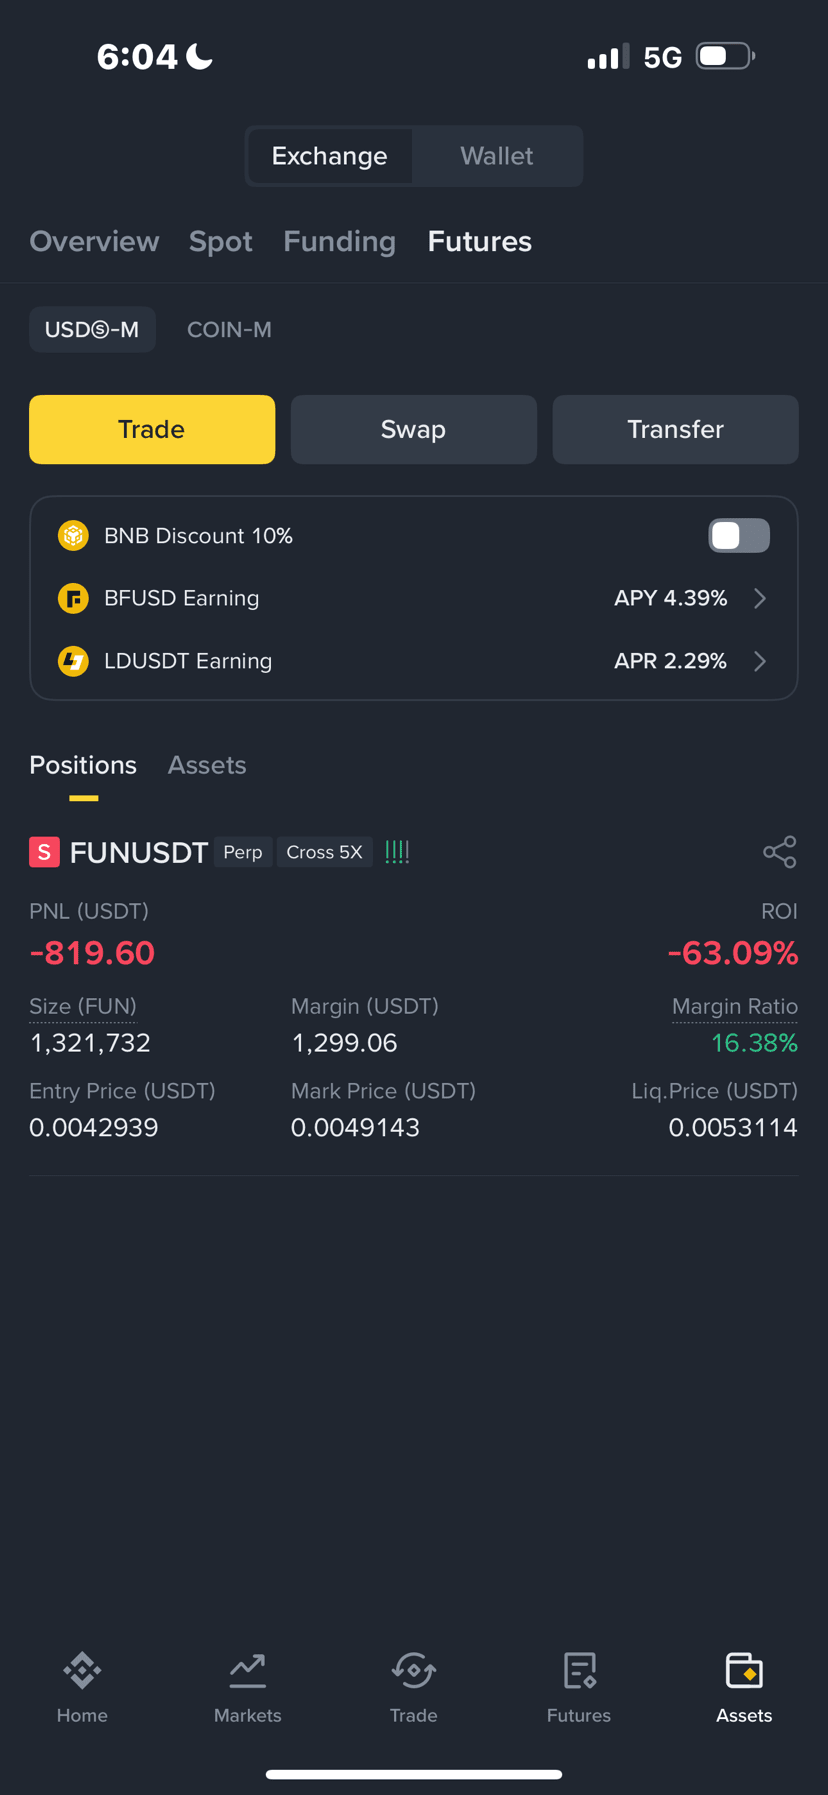
Task: Tap the underlined Size (FUN) label
Action: click(x=83, y=1007)
